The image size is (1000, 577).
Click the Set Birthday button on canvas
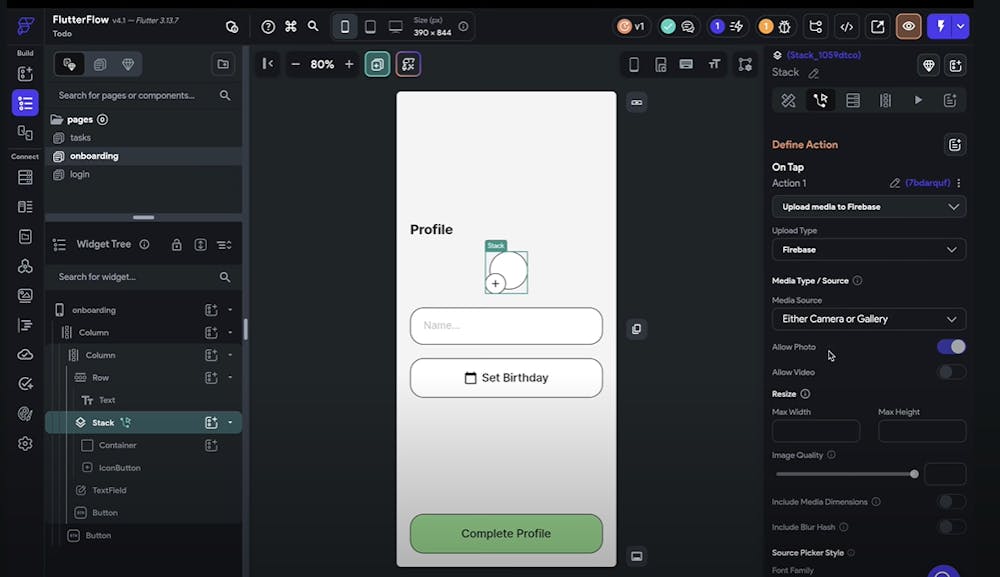click(506, 378)
